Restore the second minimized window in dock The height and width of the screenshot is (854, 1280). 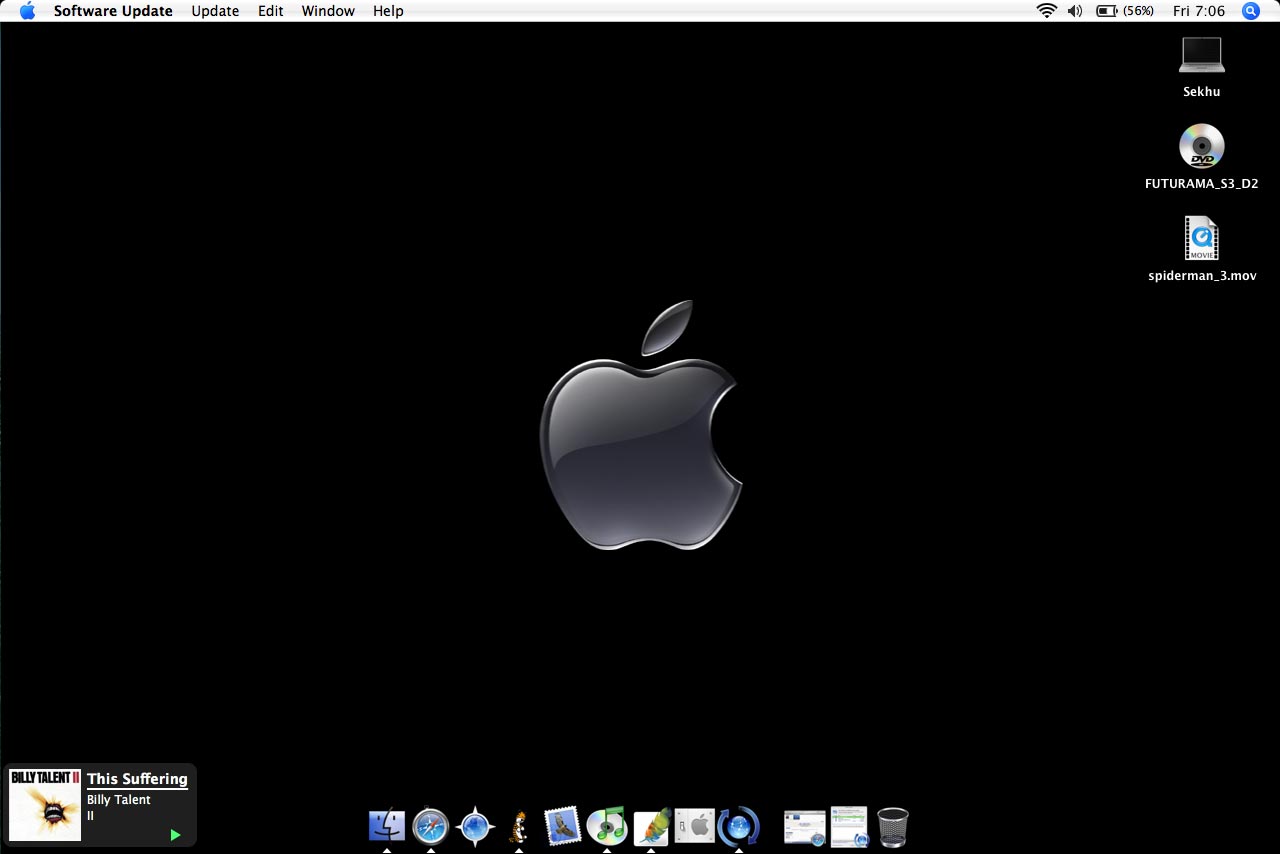pos(849,827)
